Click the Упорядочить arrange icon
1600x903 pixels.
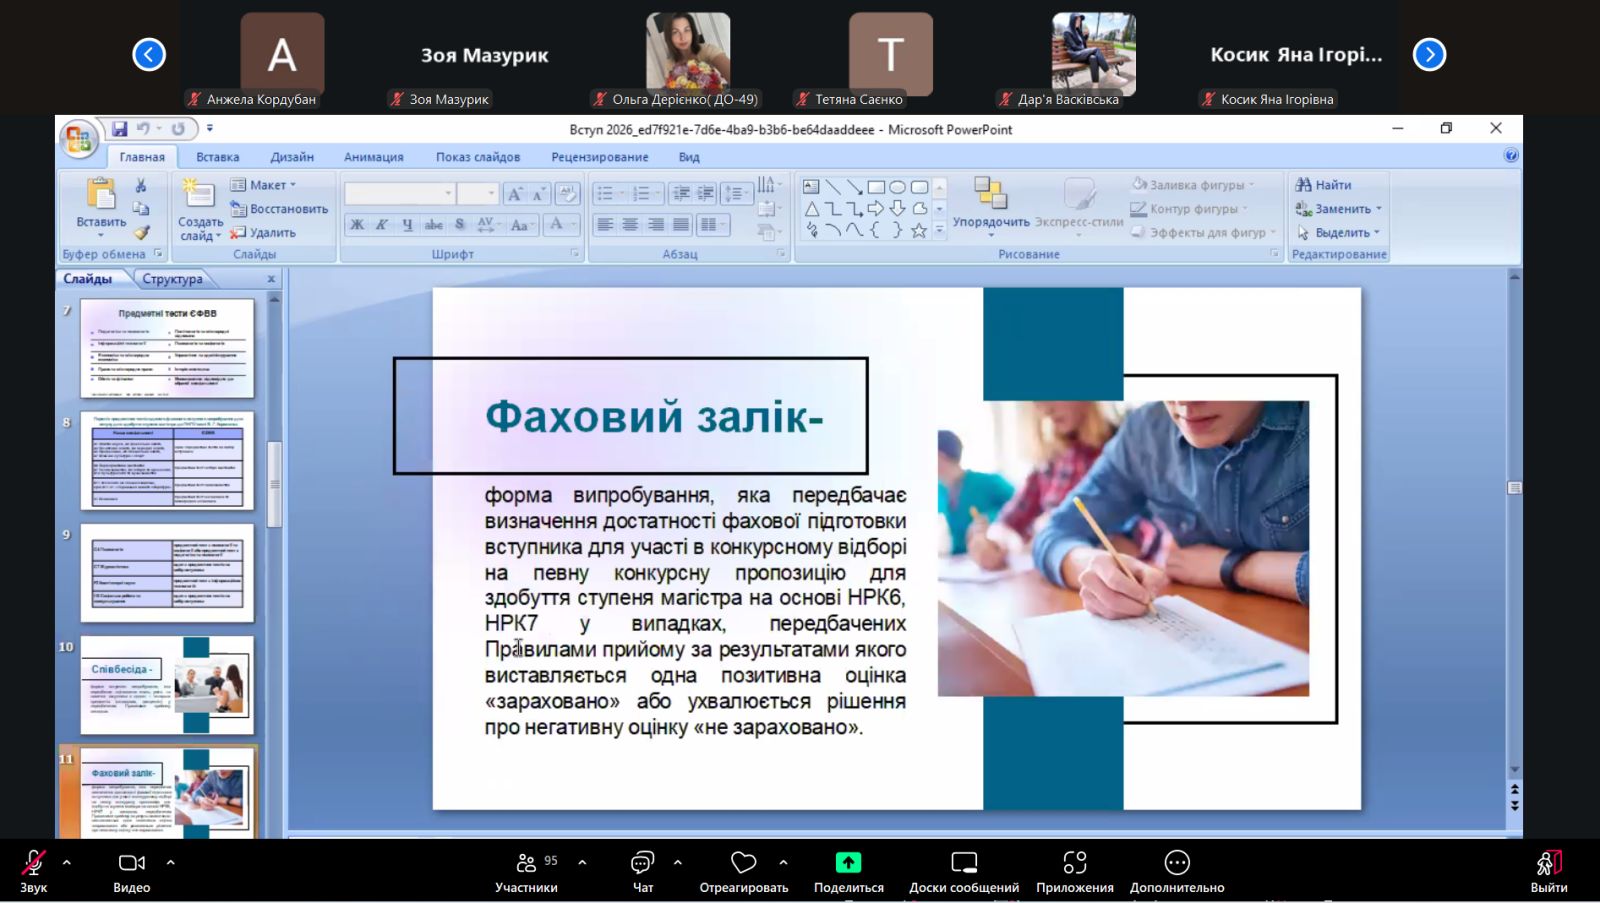[990, 195]
